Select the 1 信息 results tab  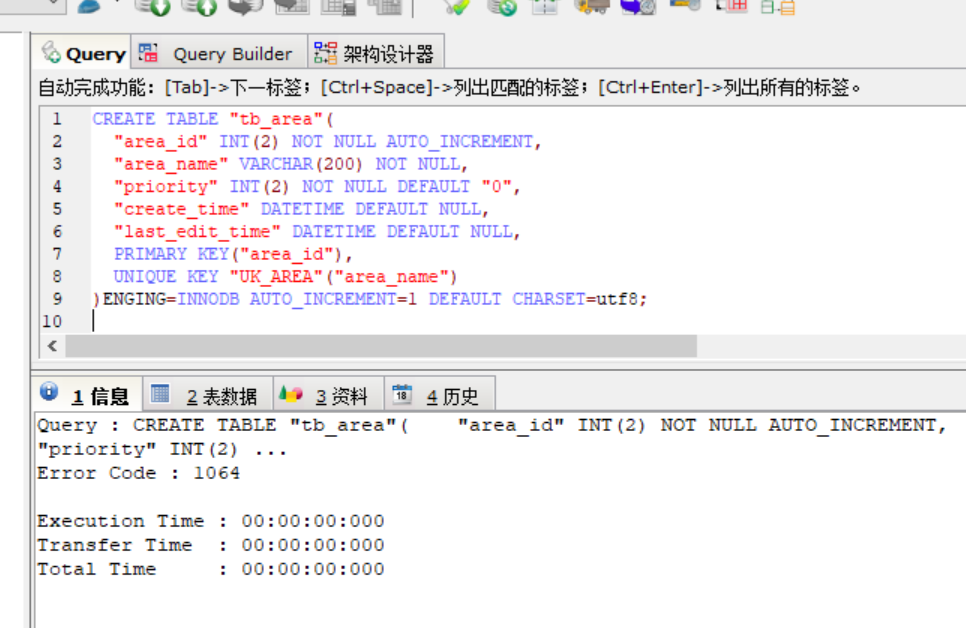tap(86, 395)
